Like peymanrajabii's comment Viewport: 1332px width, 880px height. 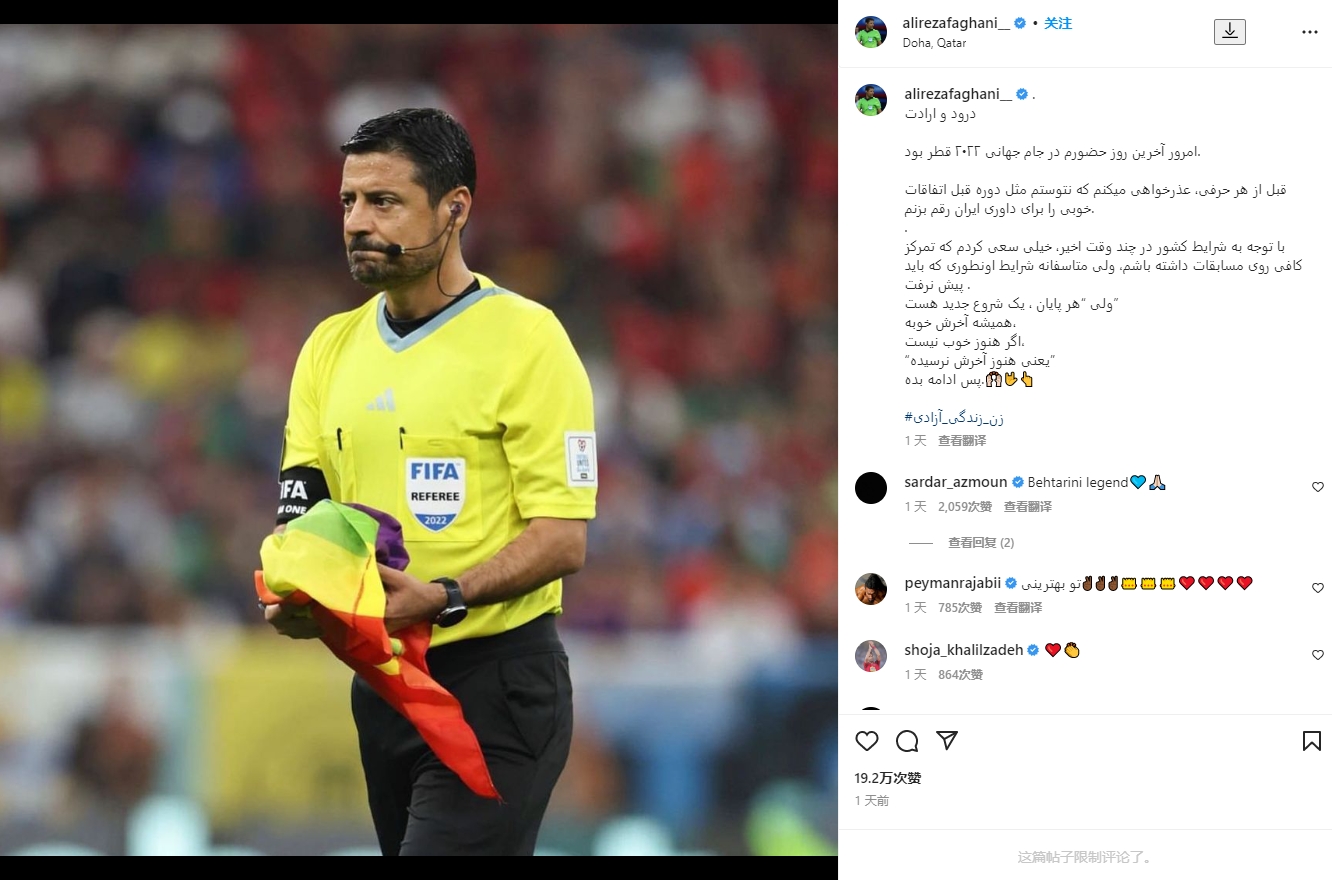[1318, 588]
